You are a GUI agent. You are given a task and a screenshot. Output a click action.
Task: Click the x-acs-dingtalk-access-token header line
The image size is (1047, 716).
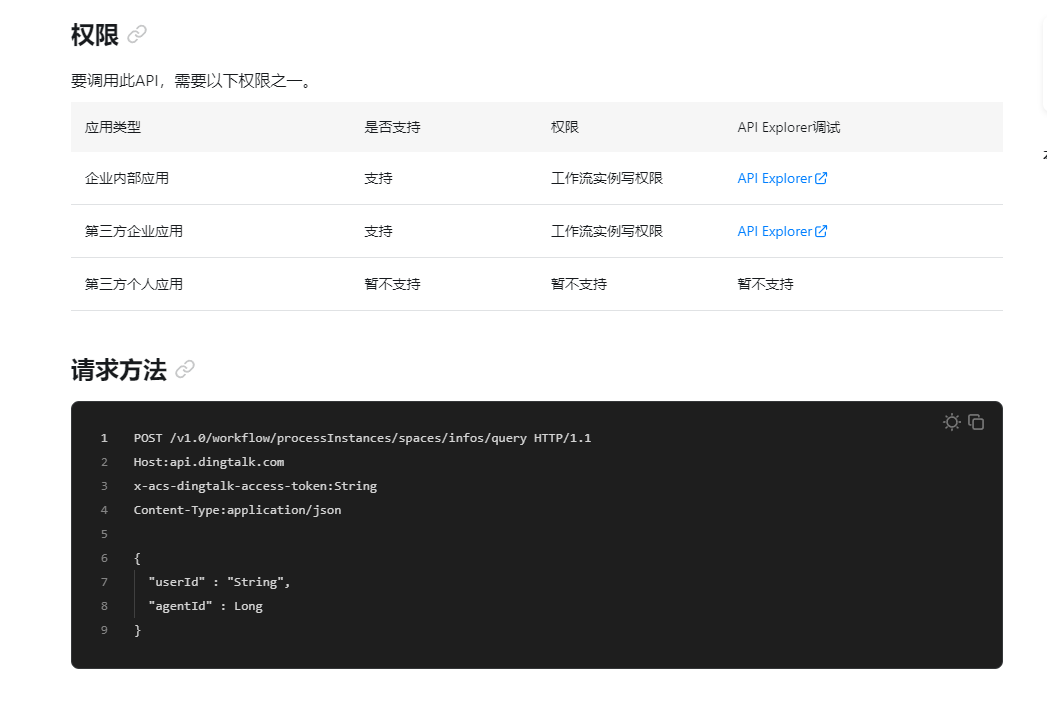click(255, 486)
